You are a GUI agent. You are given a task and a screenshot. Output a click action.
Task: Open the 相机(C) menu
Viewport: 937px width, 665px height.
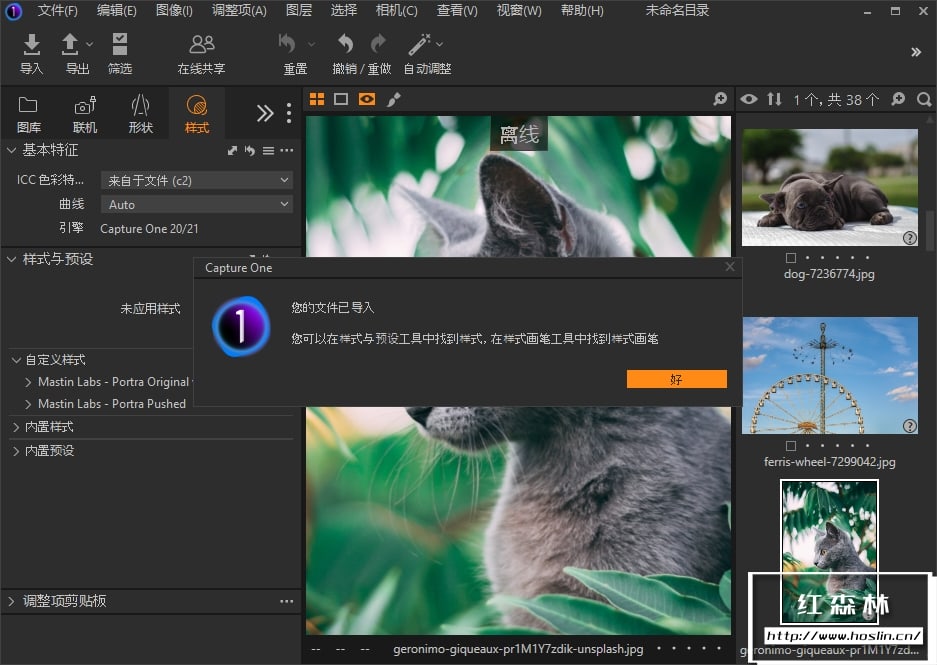pos(396,11)
